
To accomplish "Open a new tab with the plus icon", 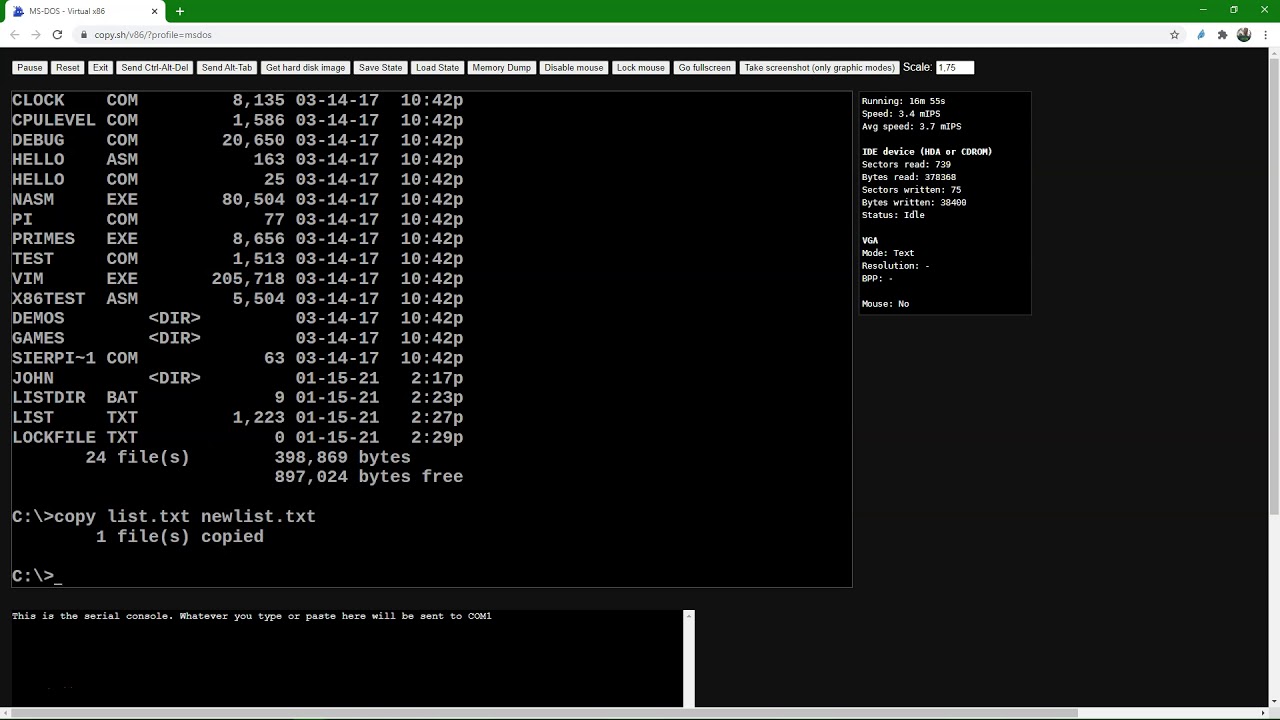I will [180, 11].
